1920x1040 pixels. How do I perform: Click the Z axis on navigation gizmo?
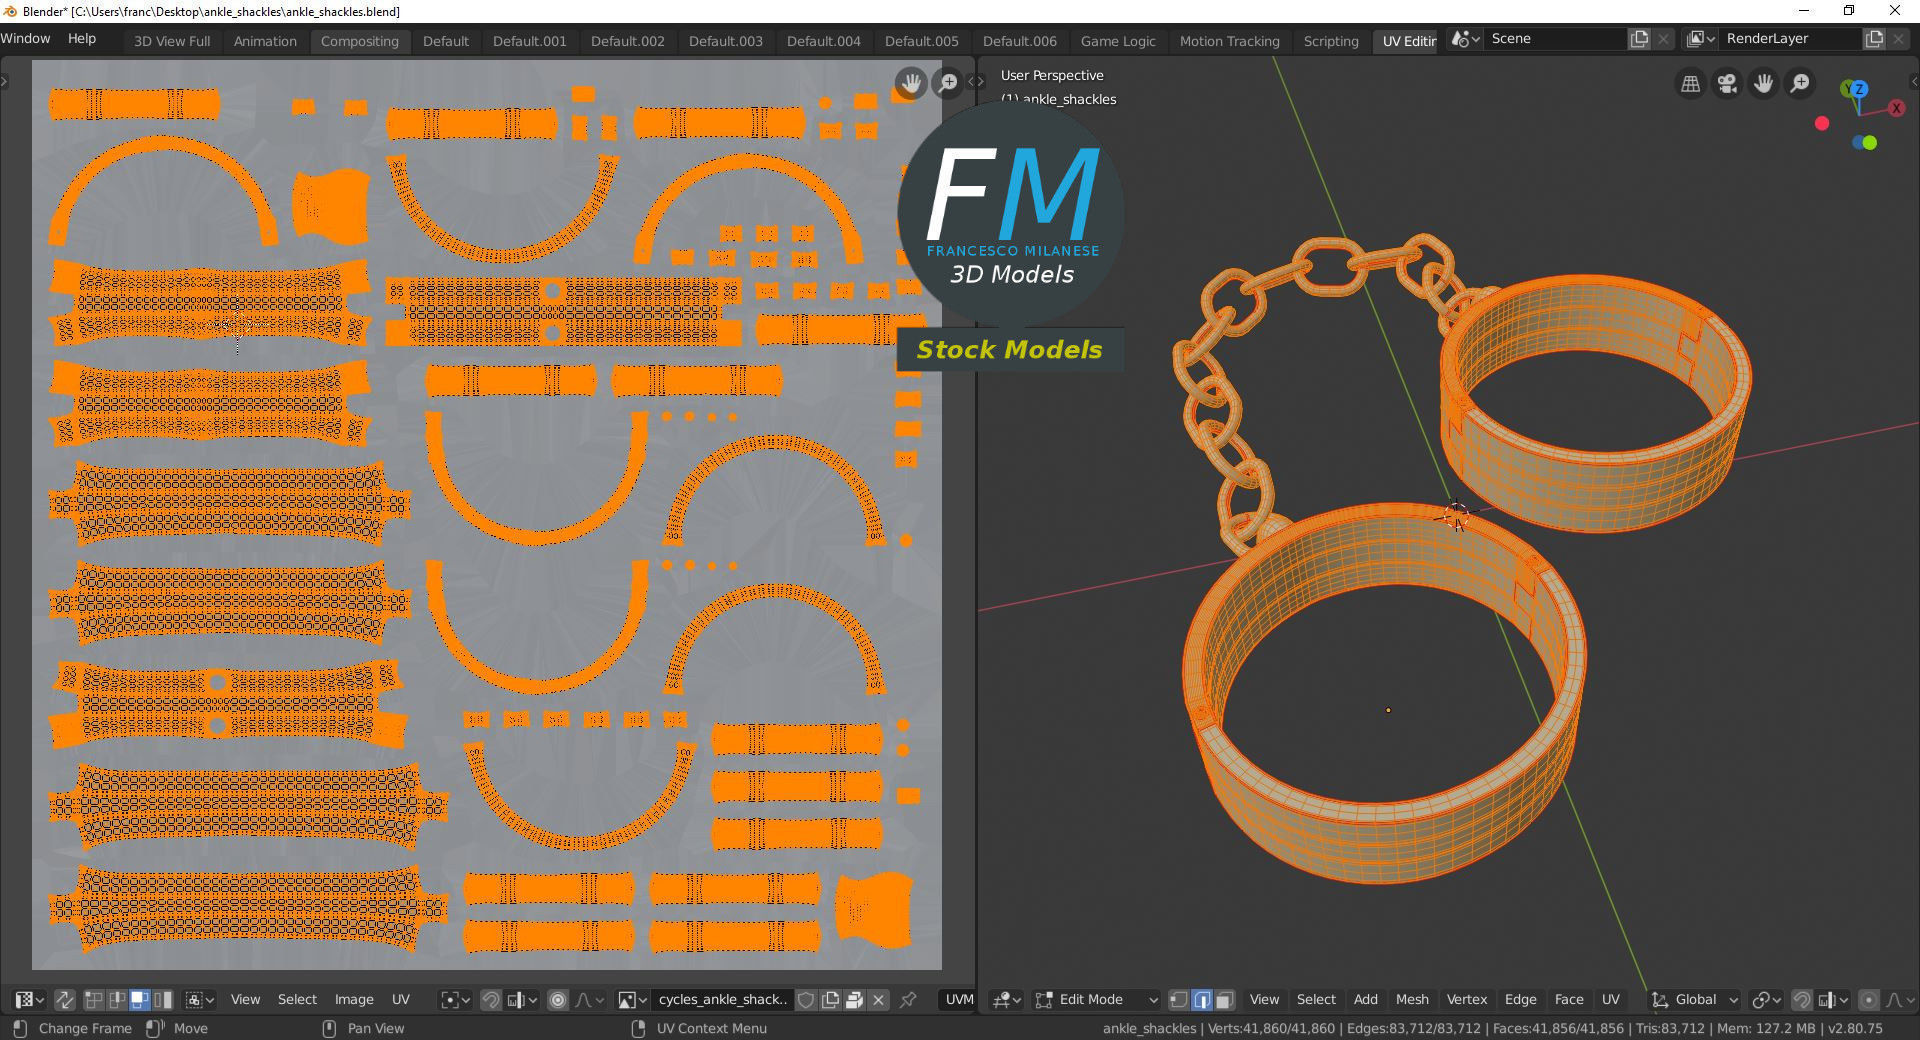tap(1859, 89)
